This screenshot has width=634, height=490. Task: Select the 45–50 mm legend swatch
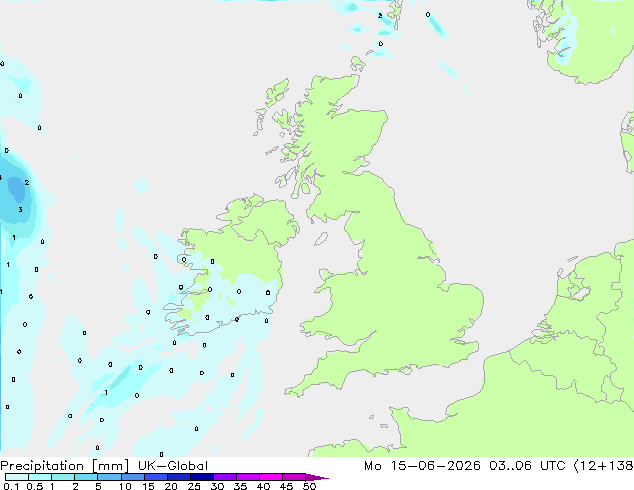(x=294, y=477)
